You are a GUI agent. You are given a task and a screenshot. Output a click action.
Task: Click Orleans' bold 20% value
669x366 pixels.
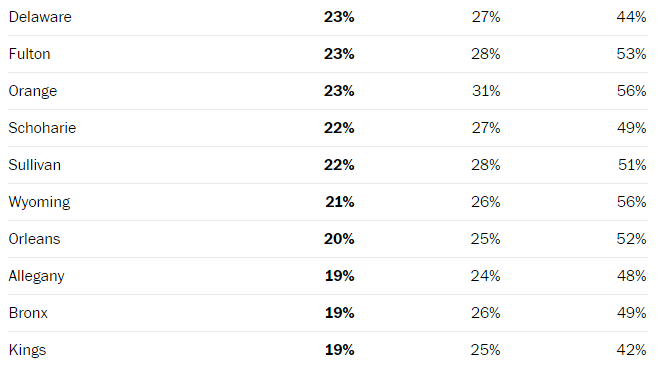point(339,239)
